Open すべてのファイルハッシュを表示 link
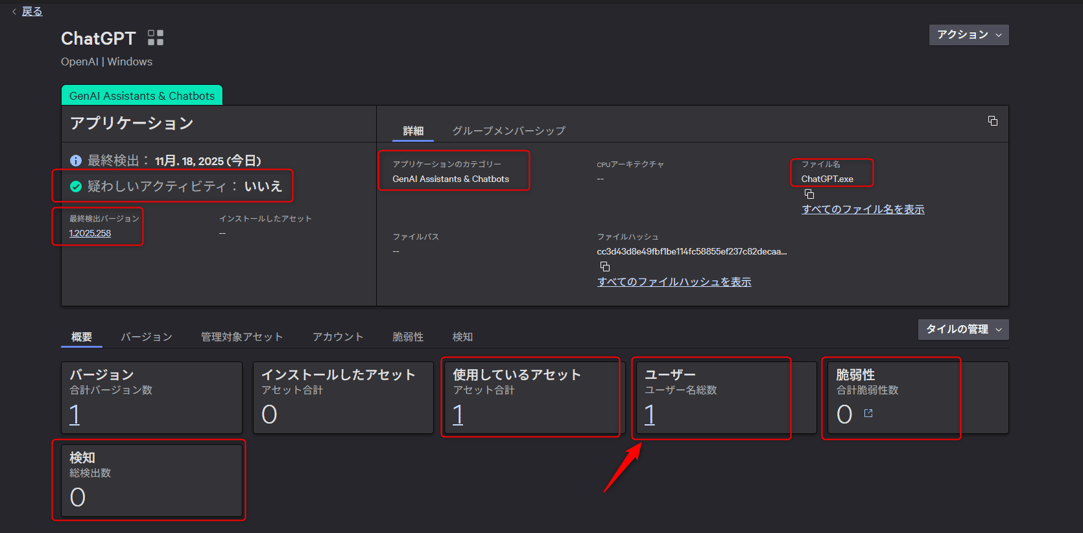1083x533 pixels. click(674, 282)
